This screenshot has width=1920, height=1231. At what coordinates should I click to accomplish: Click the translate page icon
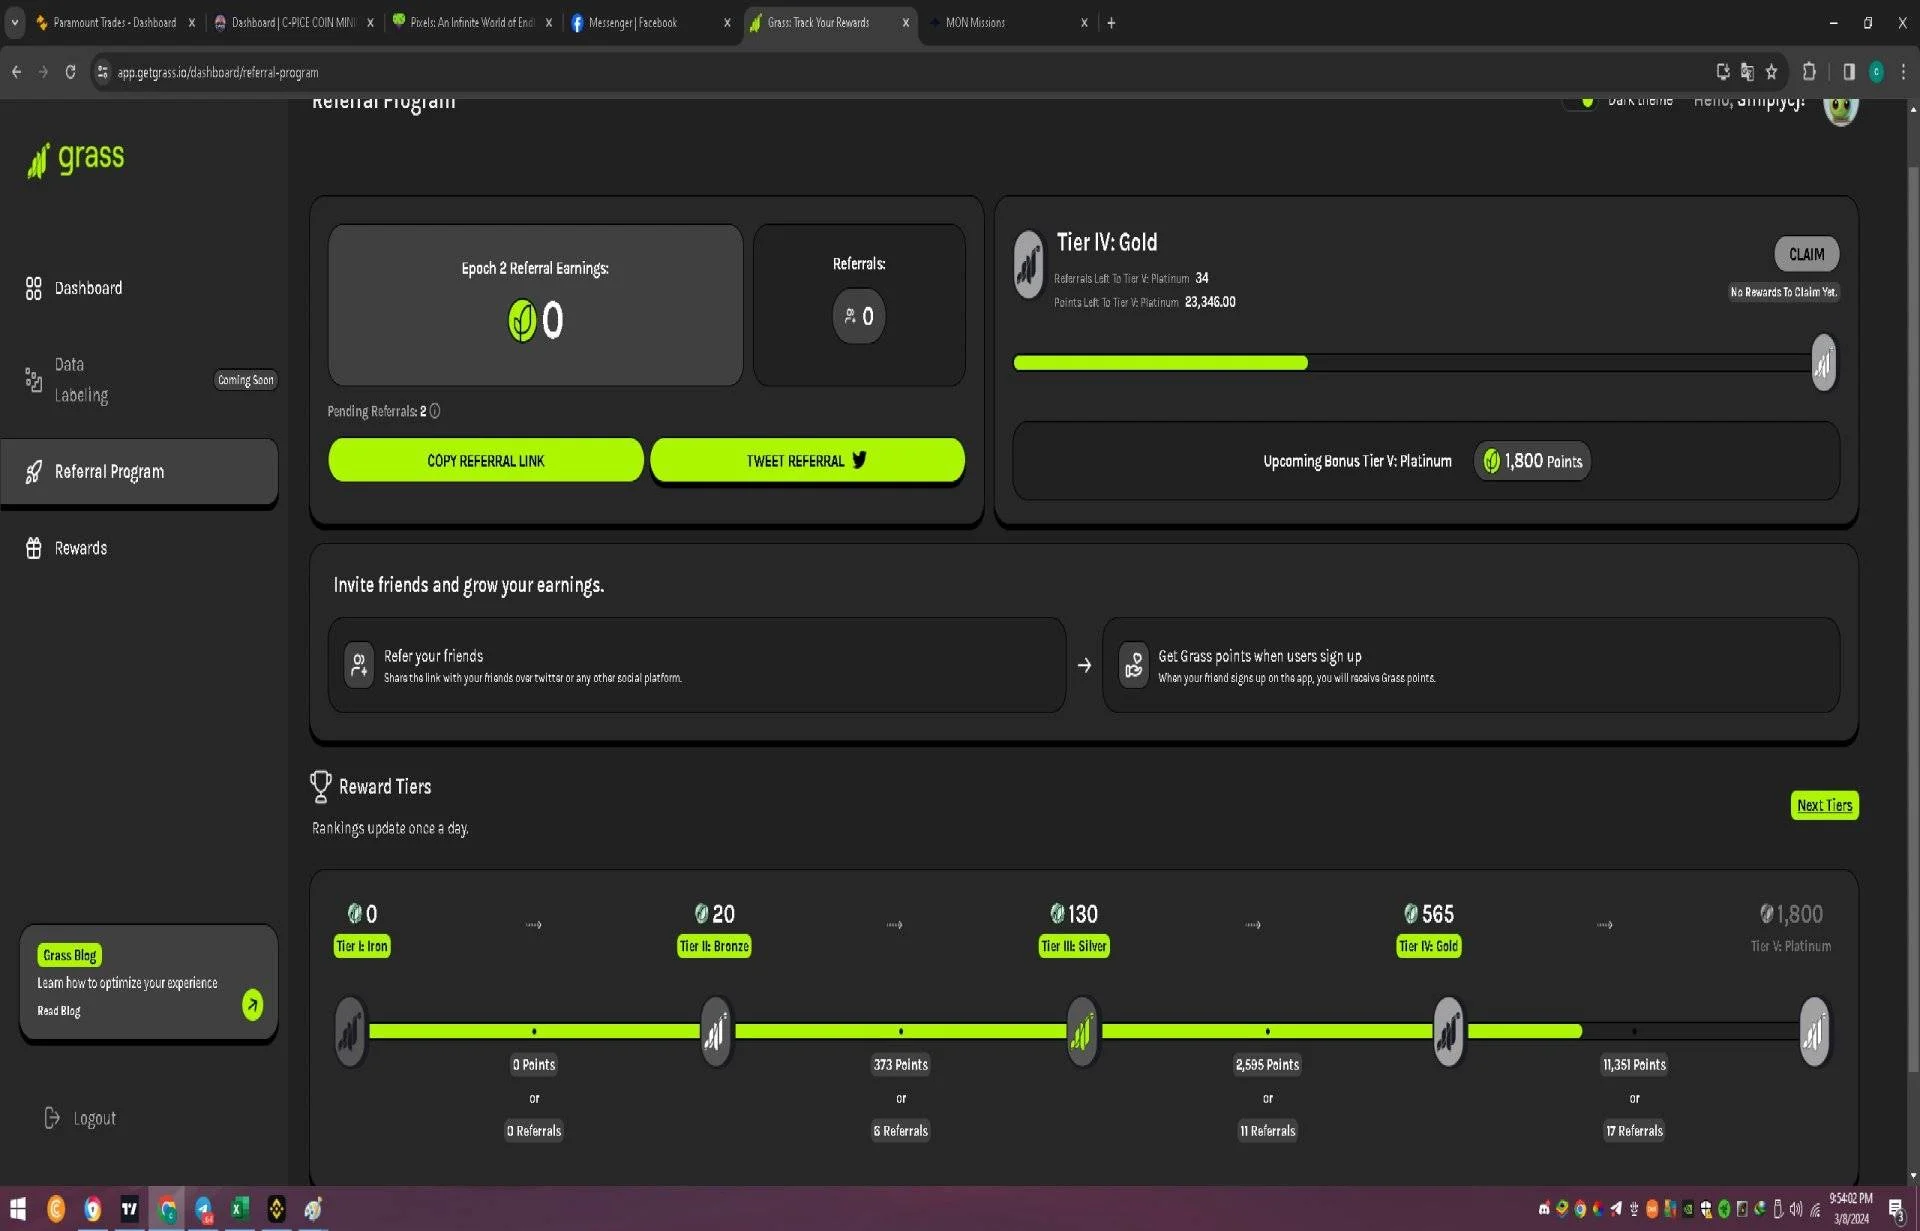(x=1747, y=72)
